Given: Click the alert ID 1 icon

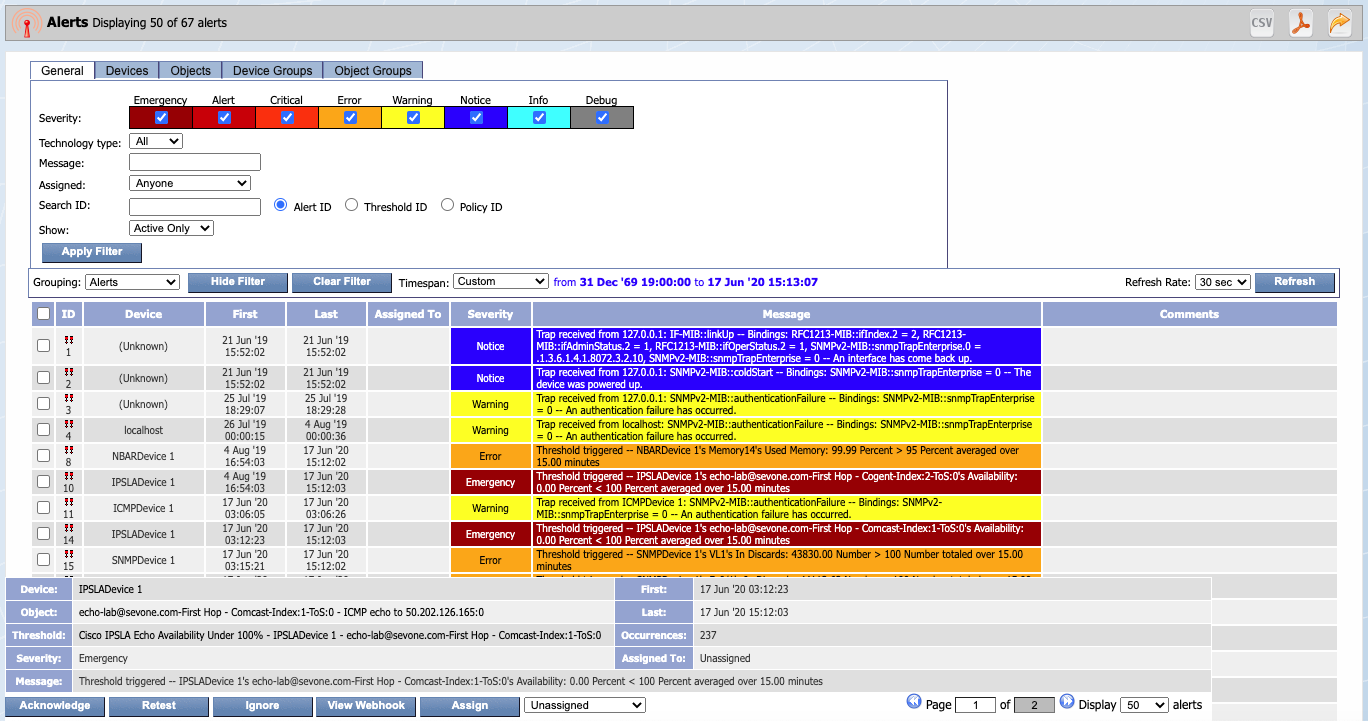Looking at the screenshot, I should coord(69,342).
